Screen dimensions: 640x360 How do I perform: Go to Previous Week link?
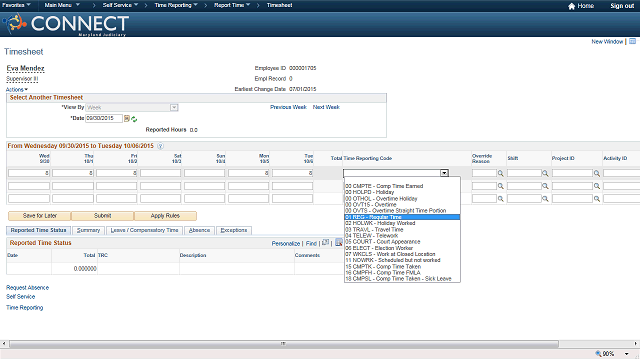(288, 107)
